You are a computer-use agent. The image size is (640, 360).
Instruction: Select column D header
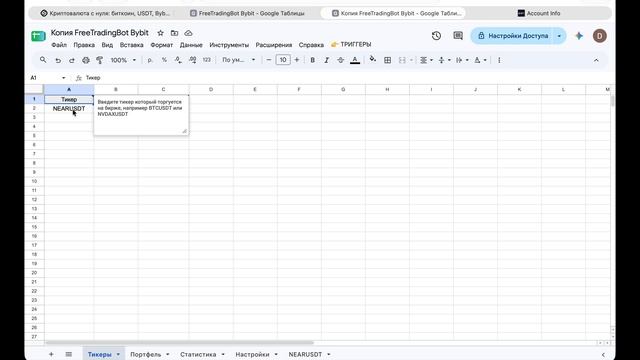[211, 89]
